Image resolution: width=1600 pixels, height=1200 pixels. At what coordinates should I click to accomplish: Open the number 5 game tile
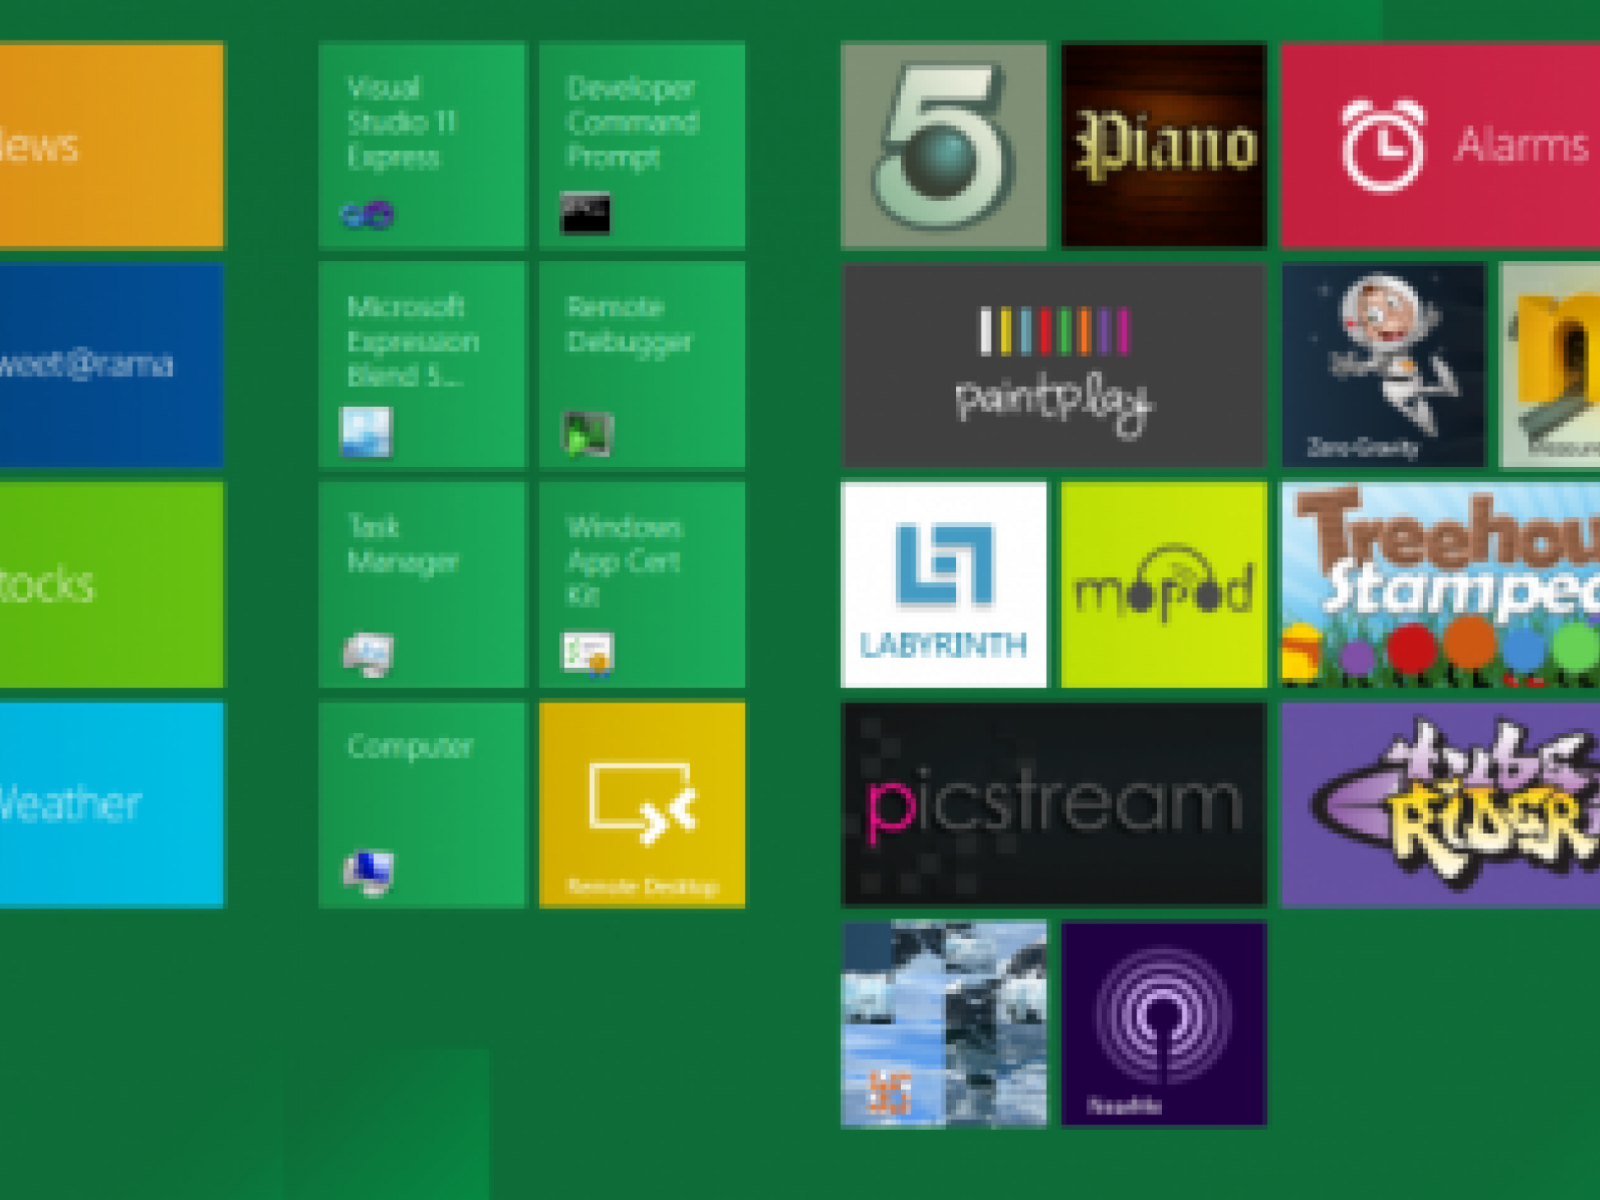point(944,145)
